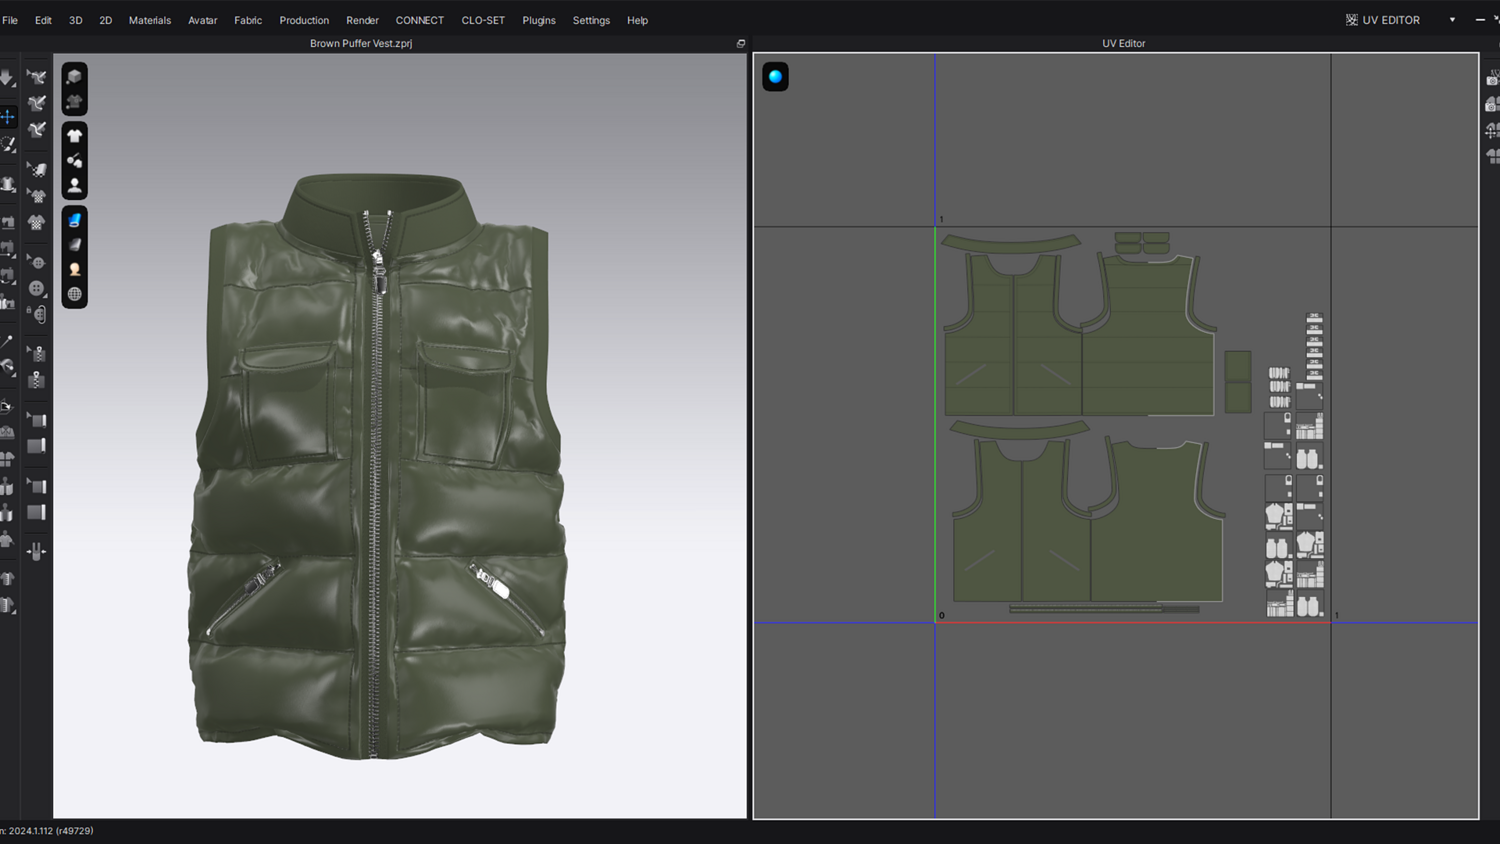Screen dimensions: 1500x844
Task: Toggle the white T-shirt Show Garment icon
Action: (74, 136)
